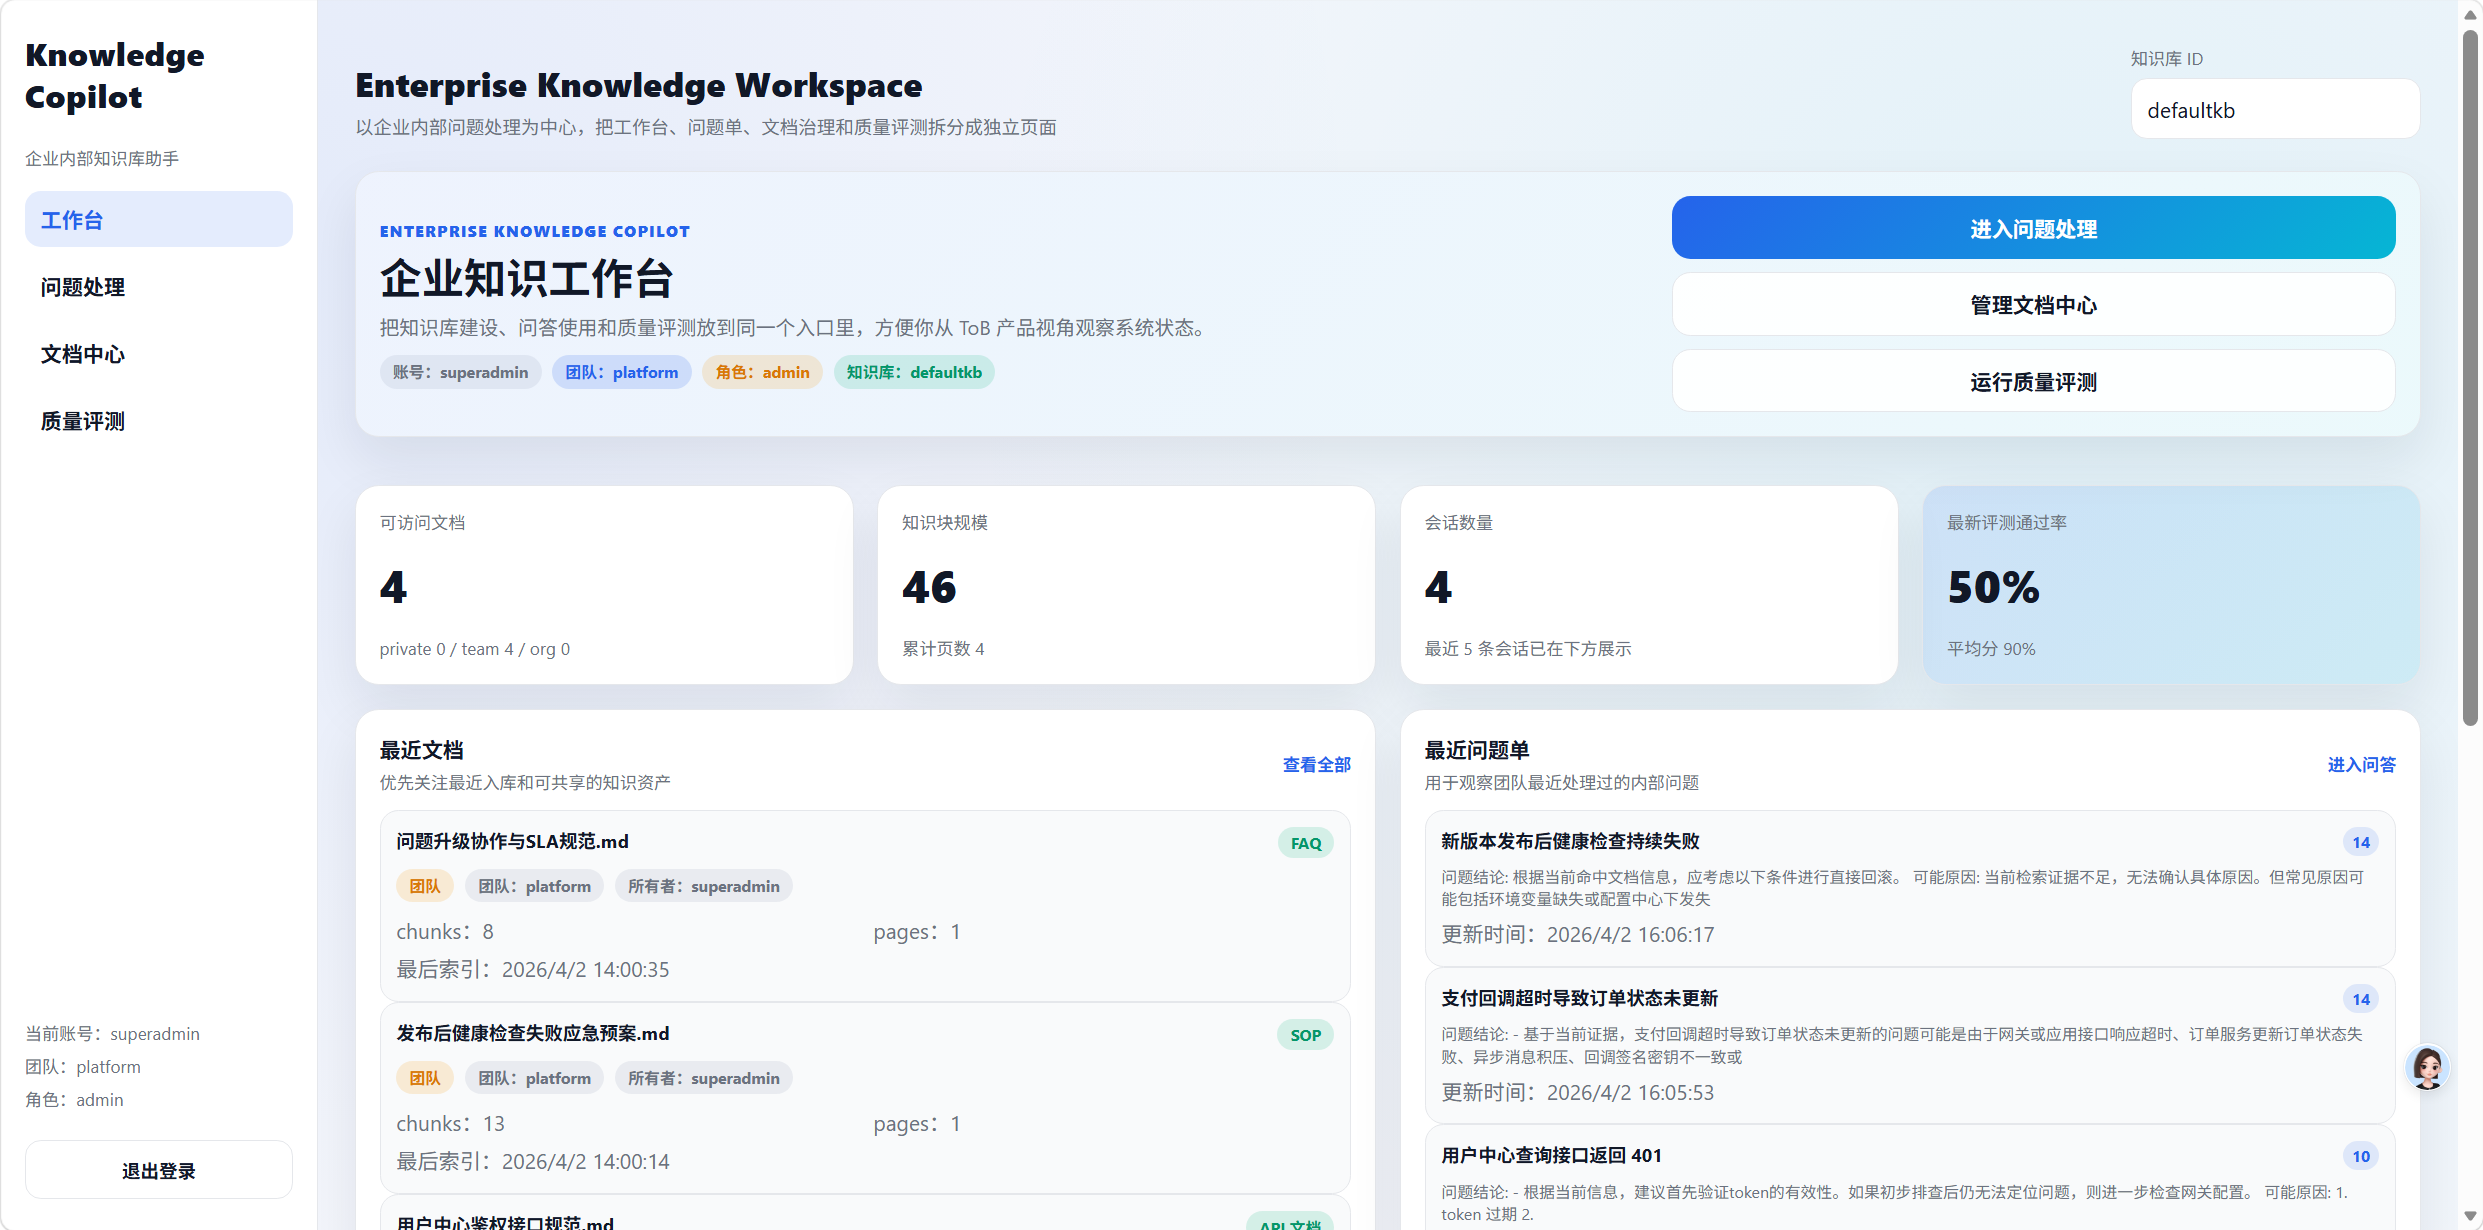Click 当前账号: superadmin in the sidebar footer

pyautogui.click(x=113, y=1034)
